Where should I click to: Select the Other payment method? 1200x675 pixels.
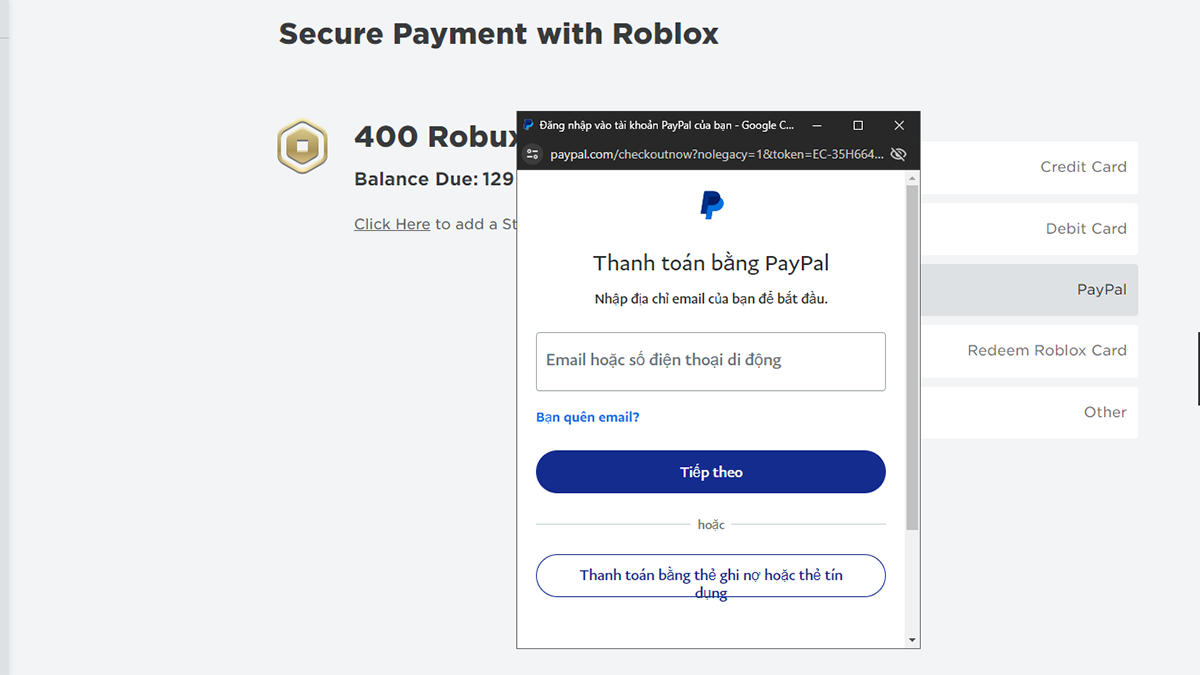(1105, 411)
